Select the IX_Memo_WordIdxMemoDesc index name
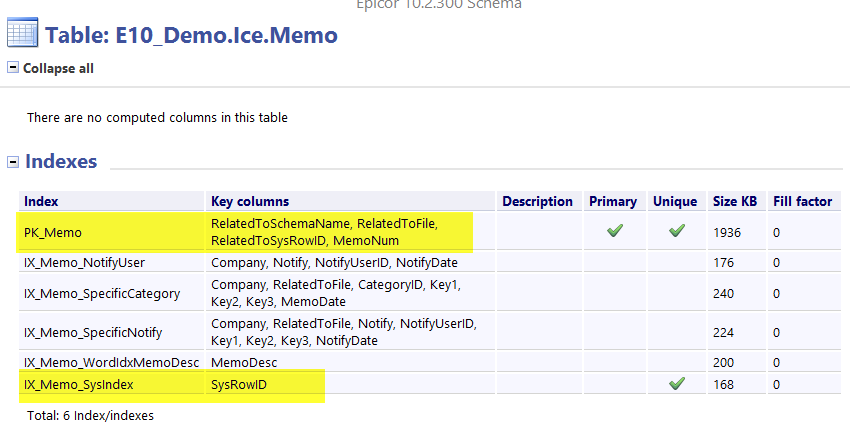Image resolution: width=850 pixels, height=433 pixels. tap(111, 363)
